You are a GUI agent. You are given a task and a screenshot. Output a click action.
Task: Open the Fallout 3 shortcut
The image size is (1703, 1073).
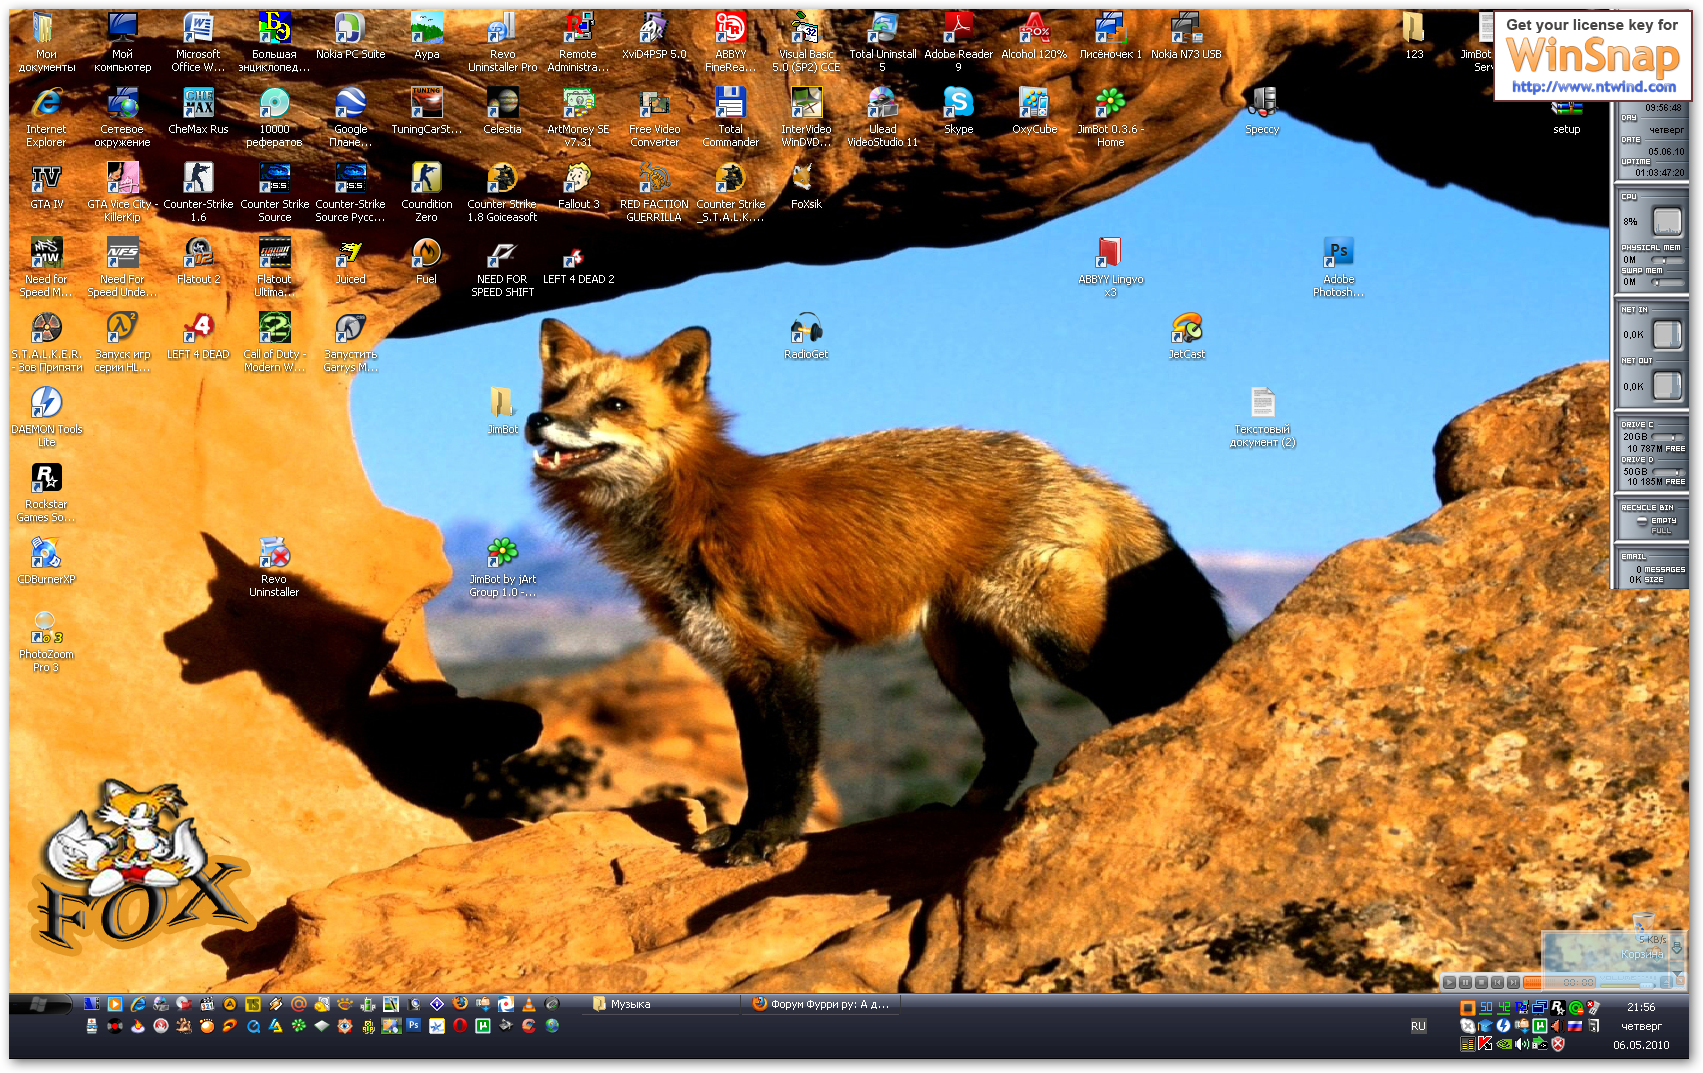click(578, 179)
